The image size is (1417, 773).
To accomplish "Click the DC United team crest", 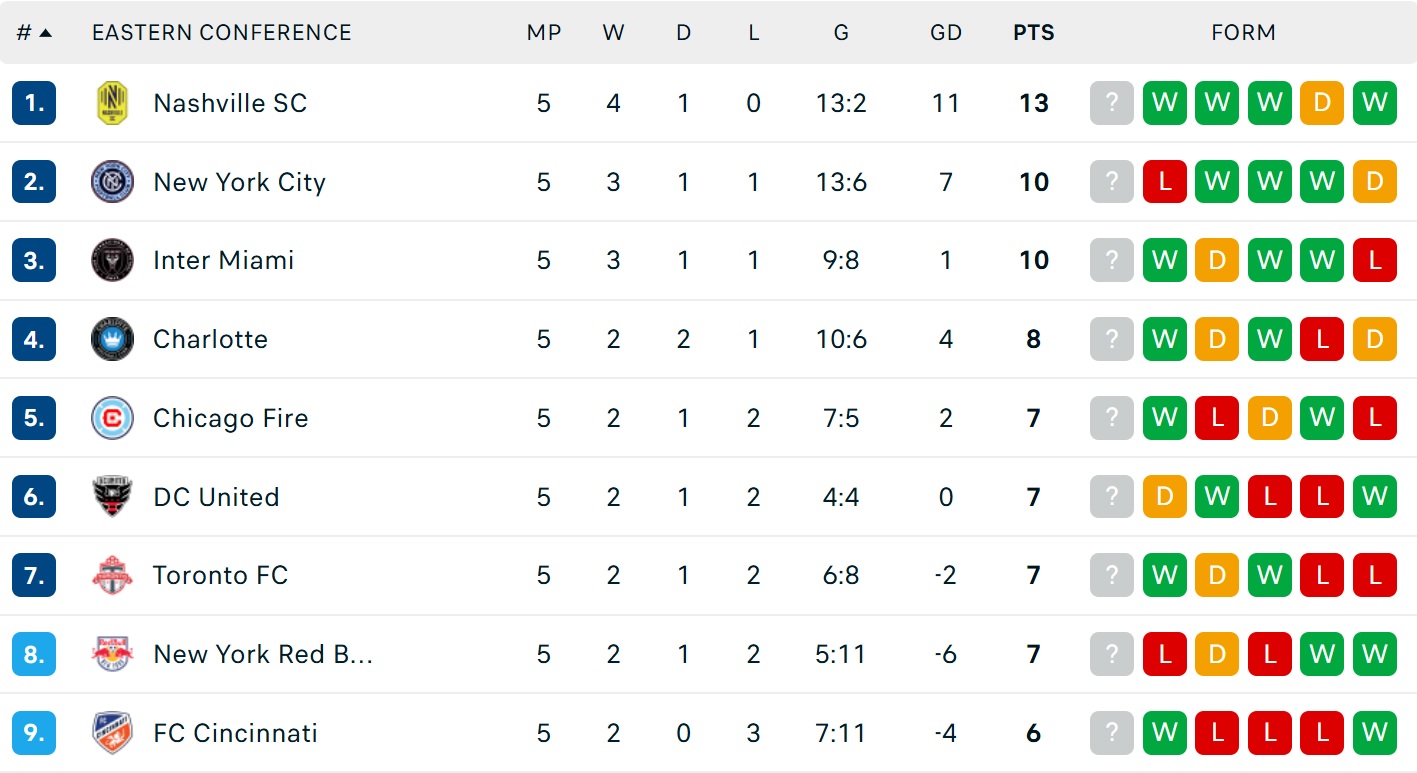I will coord(112,497).
